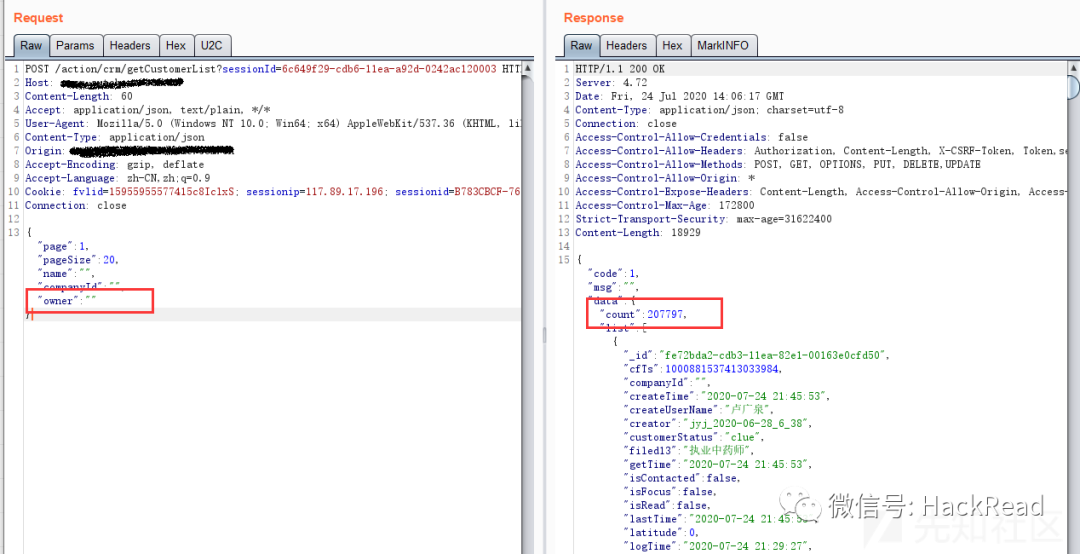Click the Date: Fri, 24 Jul 2020 header

click(x=679, y=96)
